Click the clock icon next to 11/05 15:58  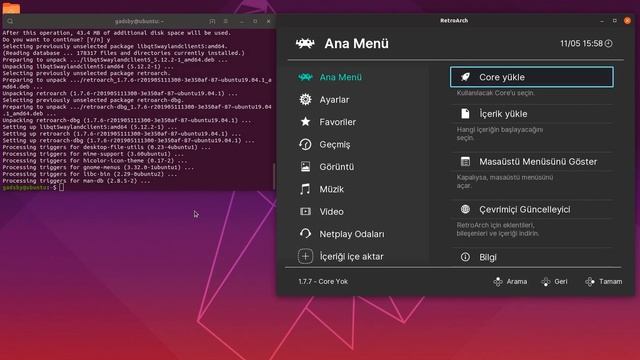pos(609,43)
